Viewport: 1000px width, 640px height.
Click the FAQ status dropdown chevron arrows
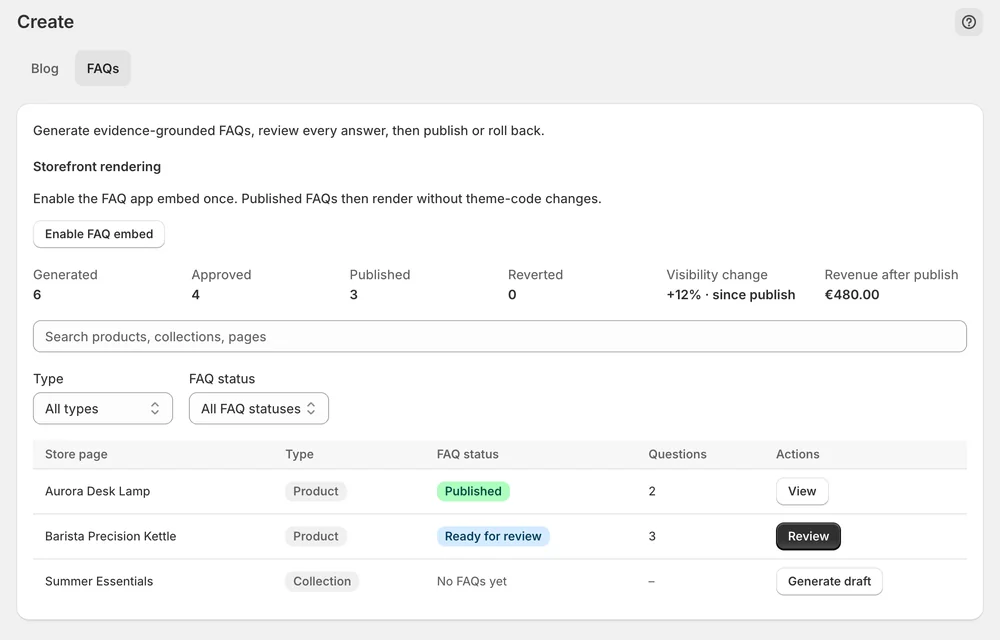[311, 409]
